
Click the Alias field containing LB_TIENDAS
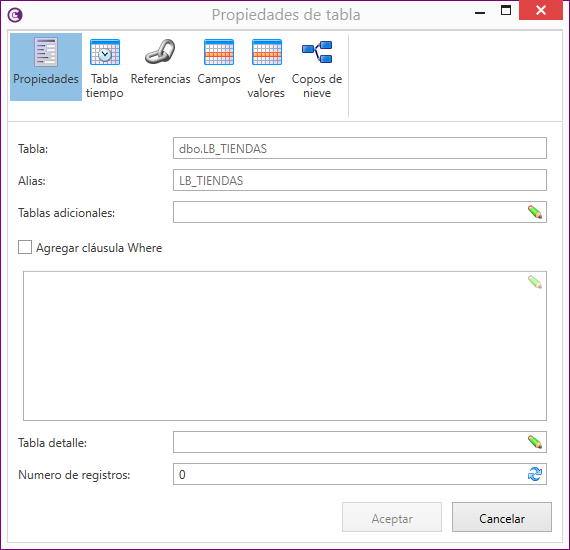pos(360,180)
